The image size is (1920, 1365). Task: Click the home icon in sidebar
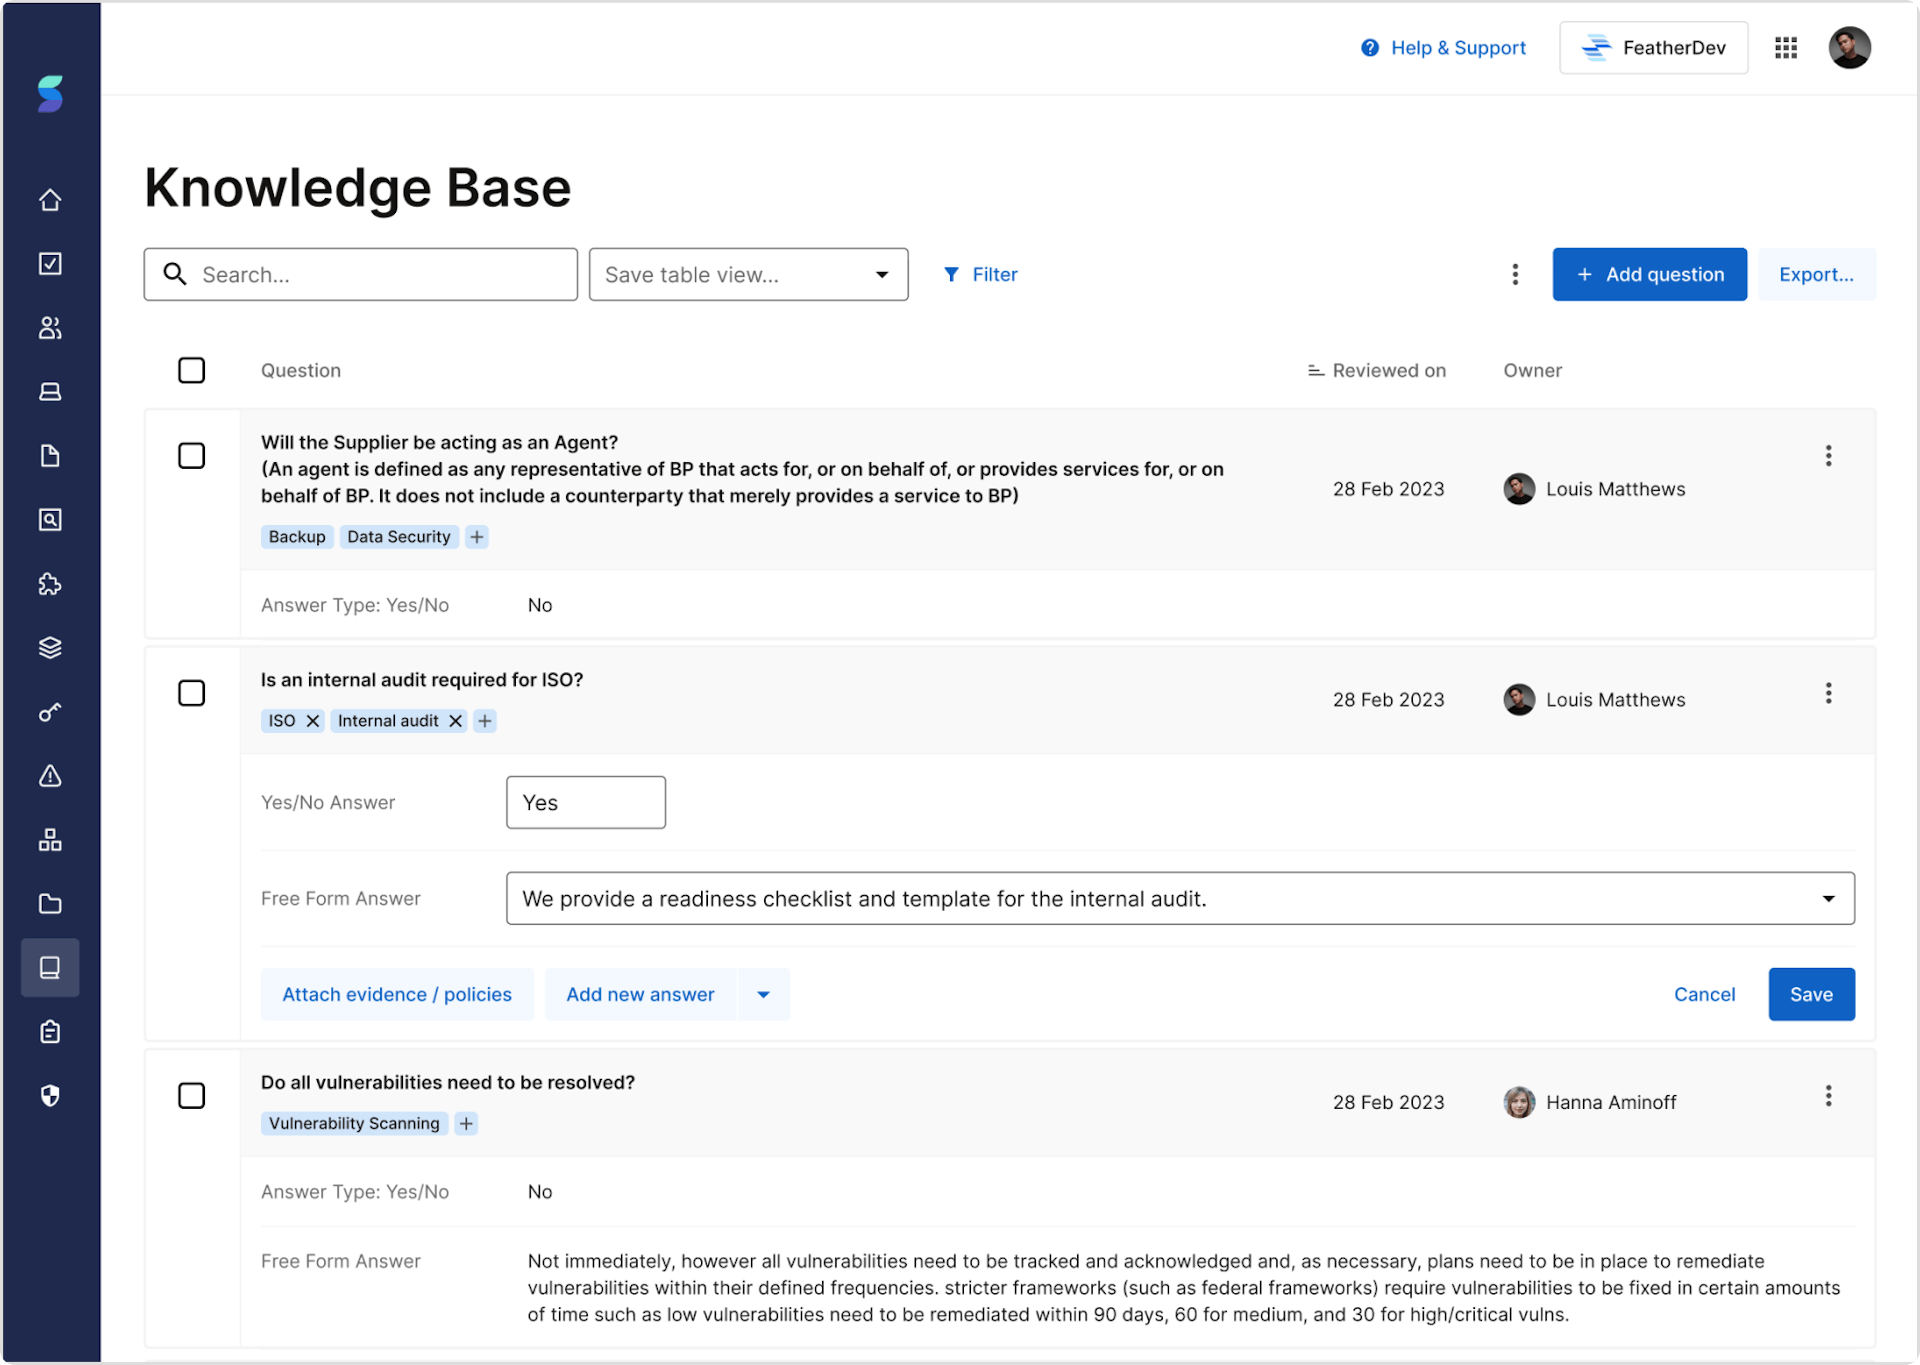tap(50, 200)
